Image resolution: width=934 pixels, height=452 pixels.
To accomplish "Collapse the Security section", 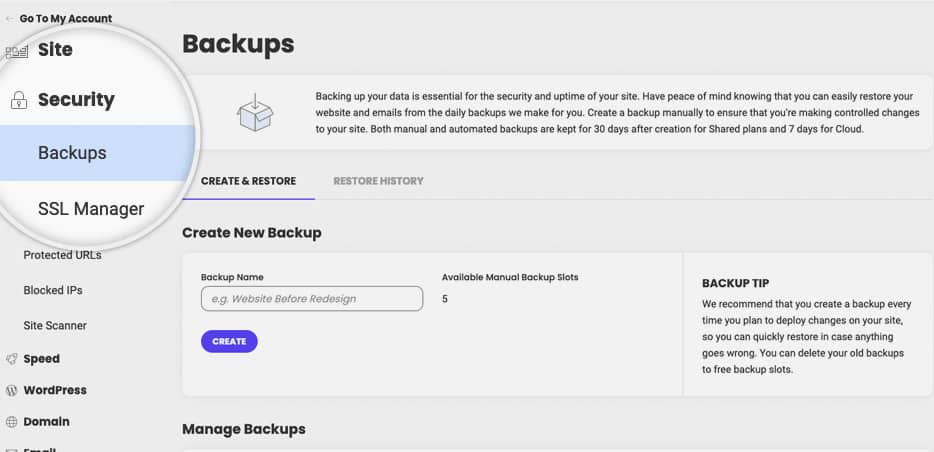I will 76,99.
